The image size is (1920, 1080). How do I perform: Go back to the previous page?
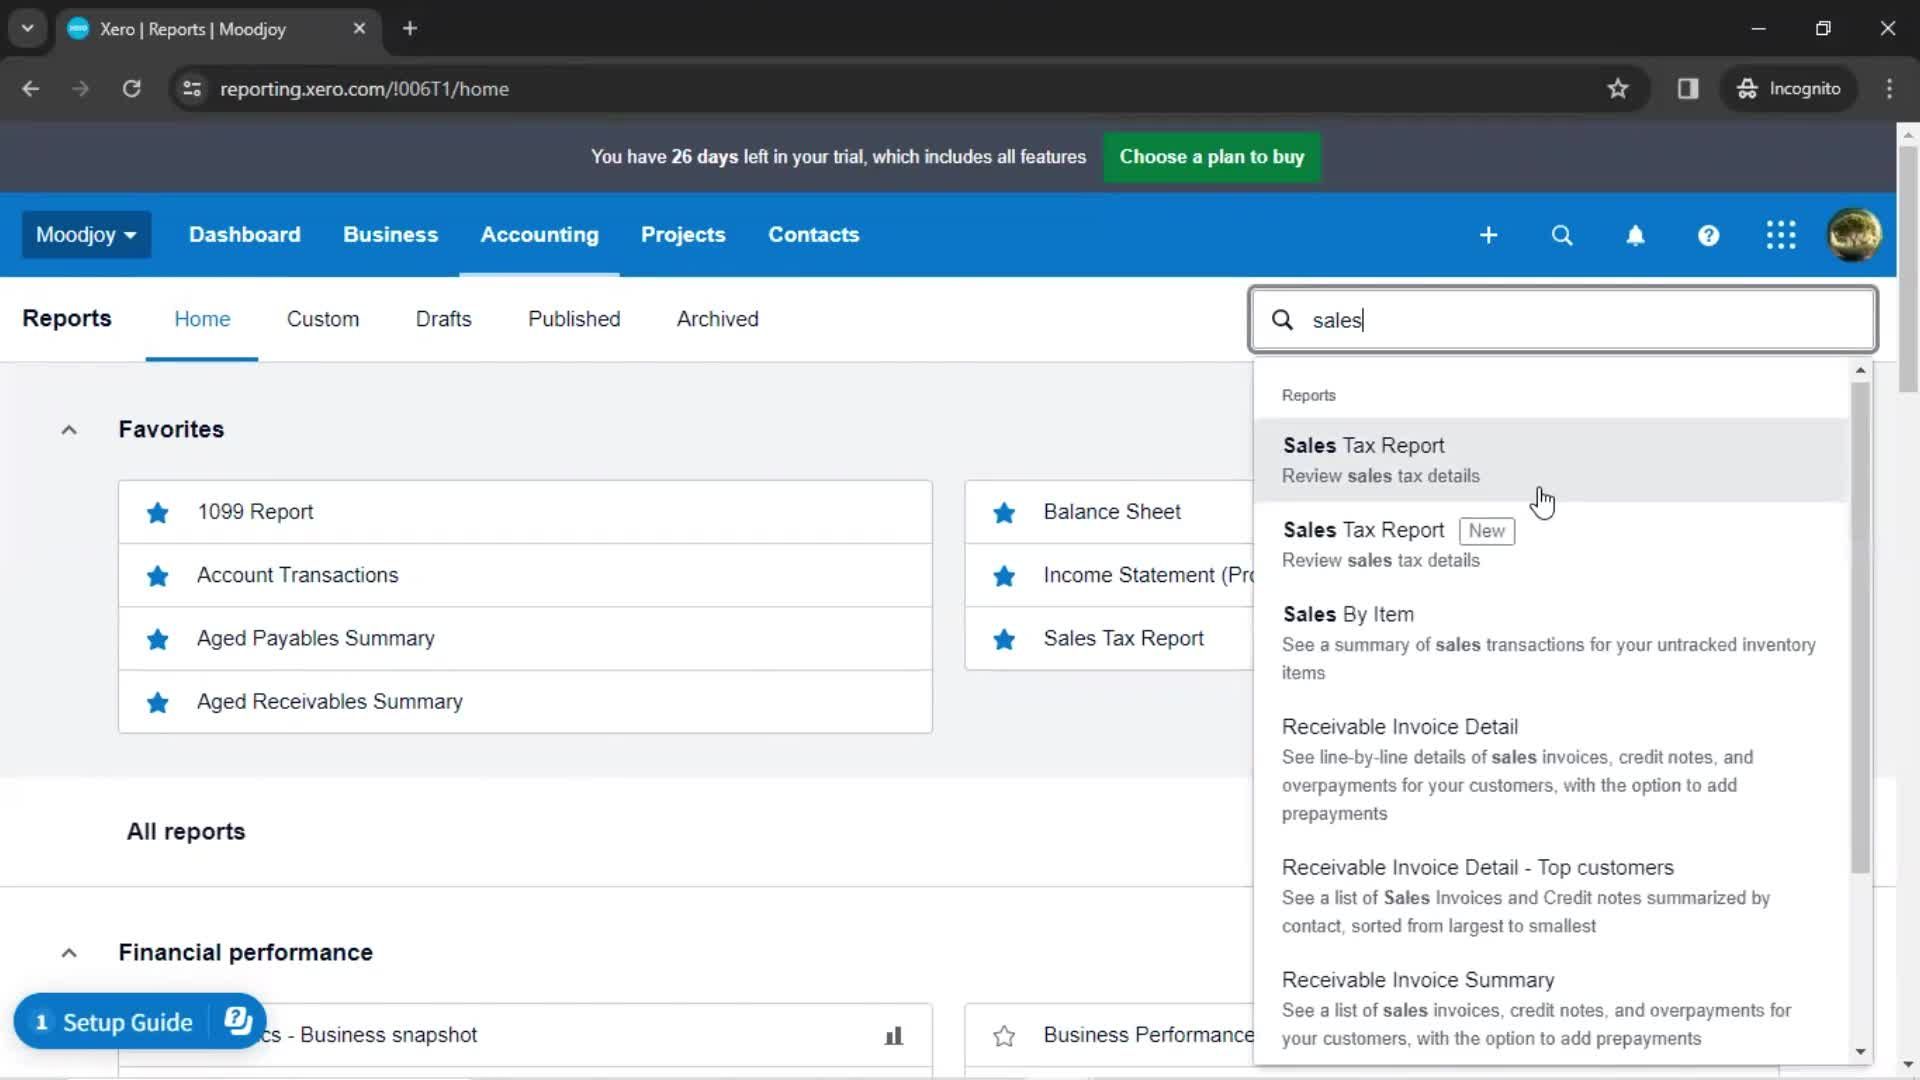coord(31,89)
